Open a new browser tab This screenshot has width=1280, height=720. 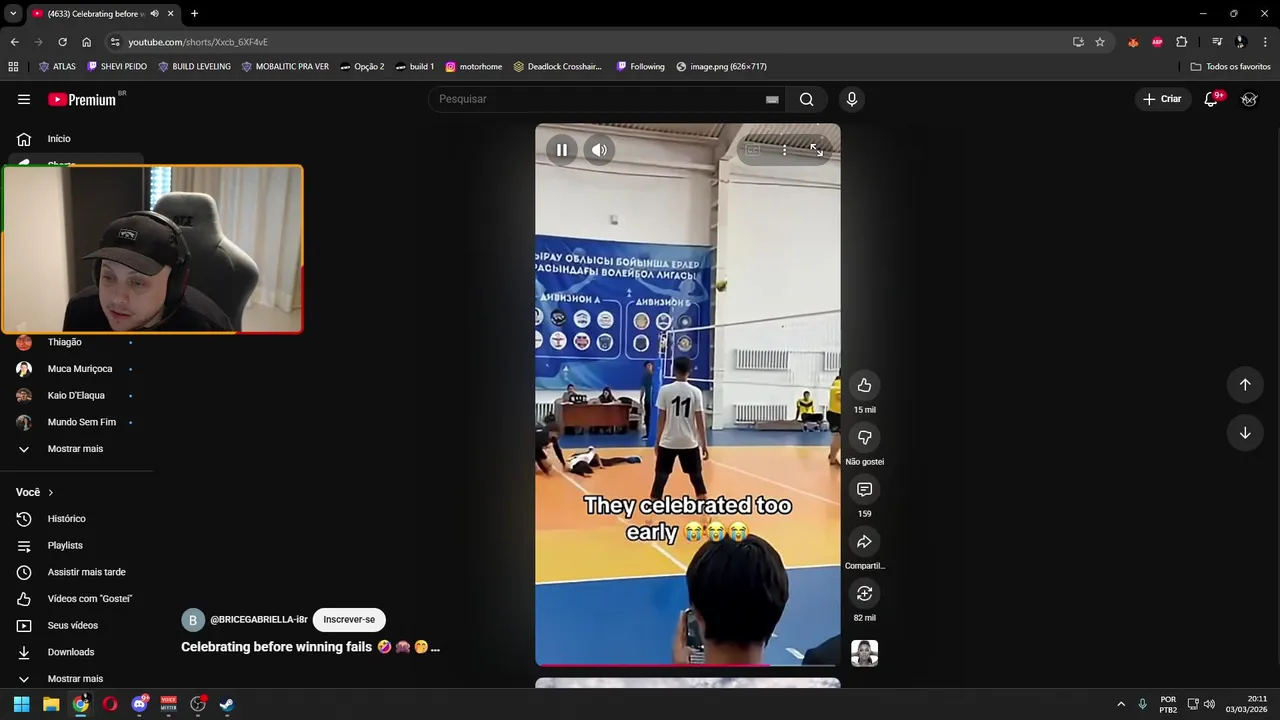coord(194,14)
